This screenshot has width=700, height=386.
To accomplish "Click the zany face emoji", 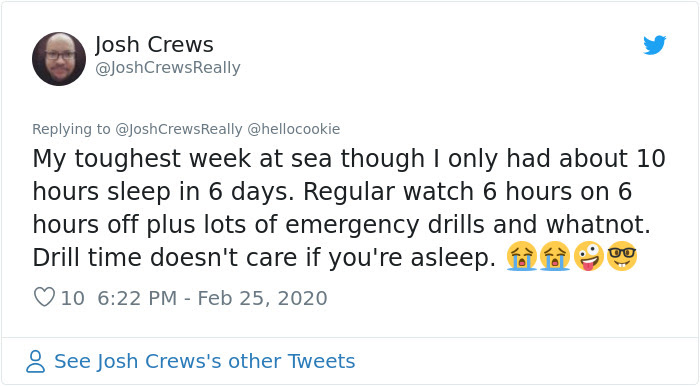I will [x=588, y=257].
